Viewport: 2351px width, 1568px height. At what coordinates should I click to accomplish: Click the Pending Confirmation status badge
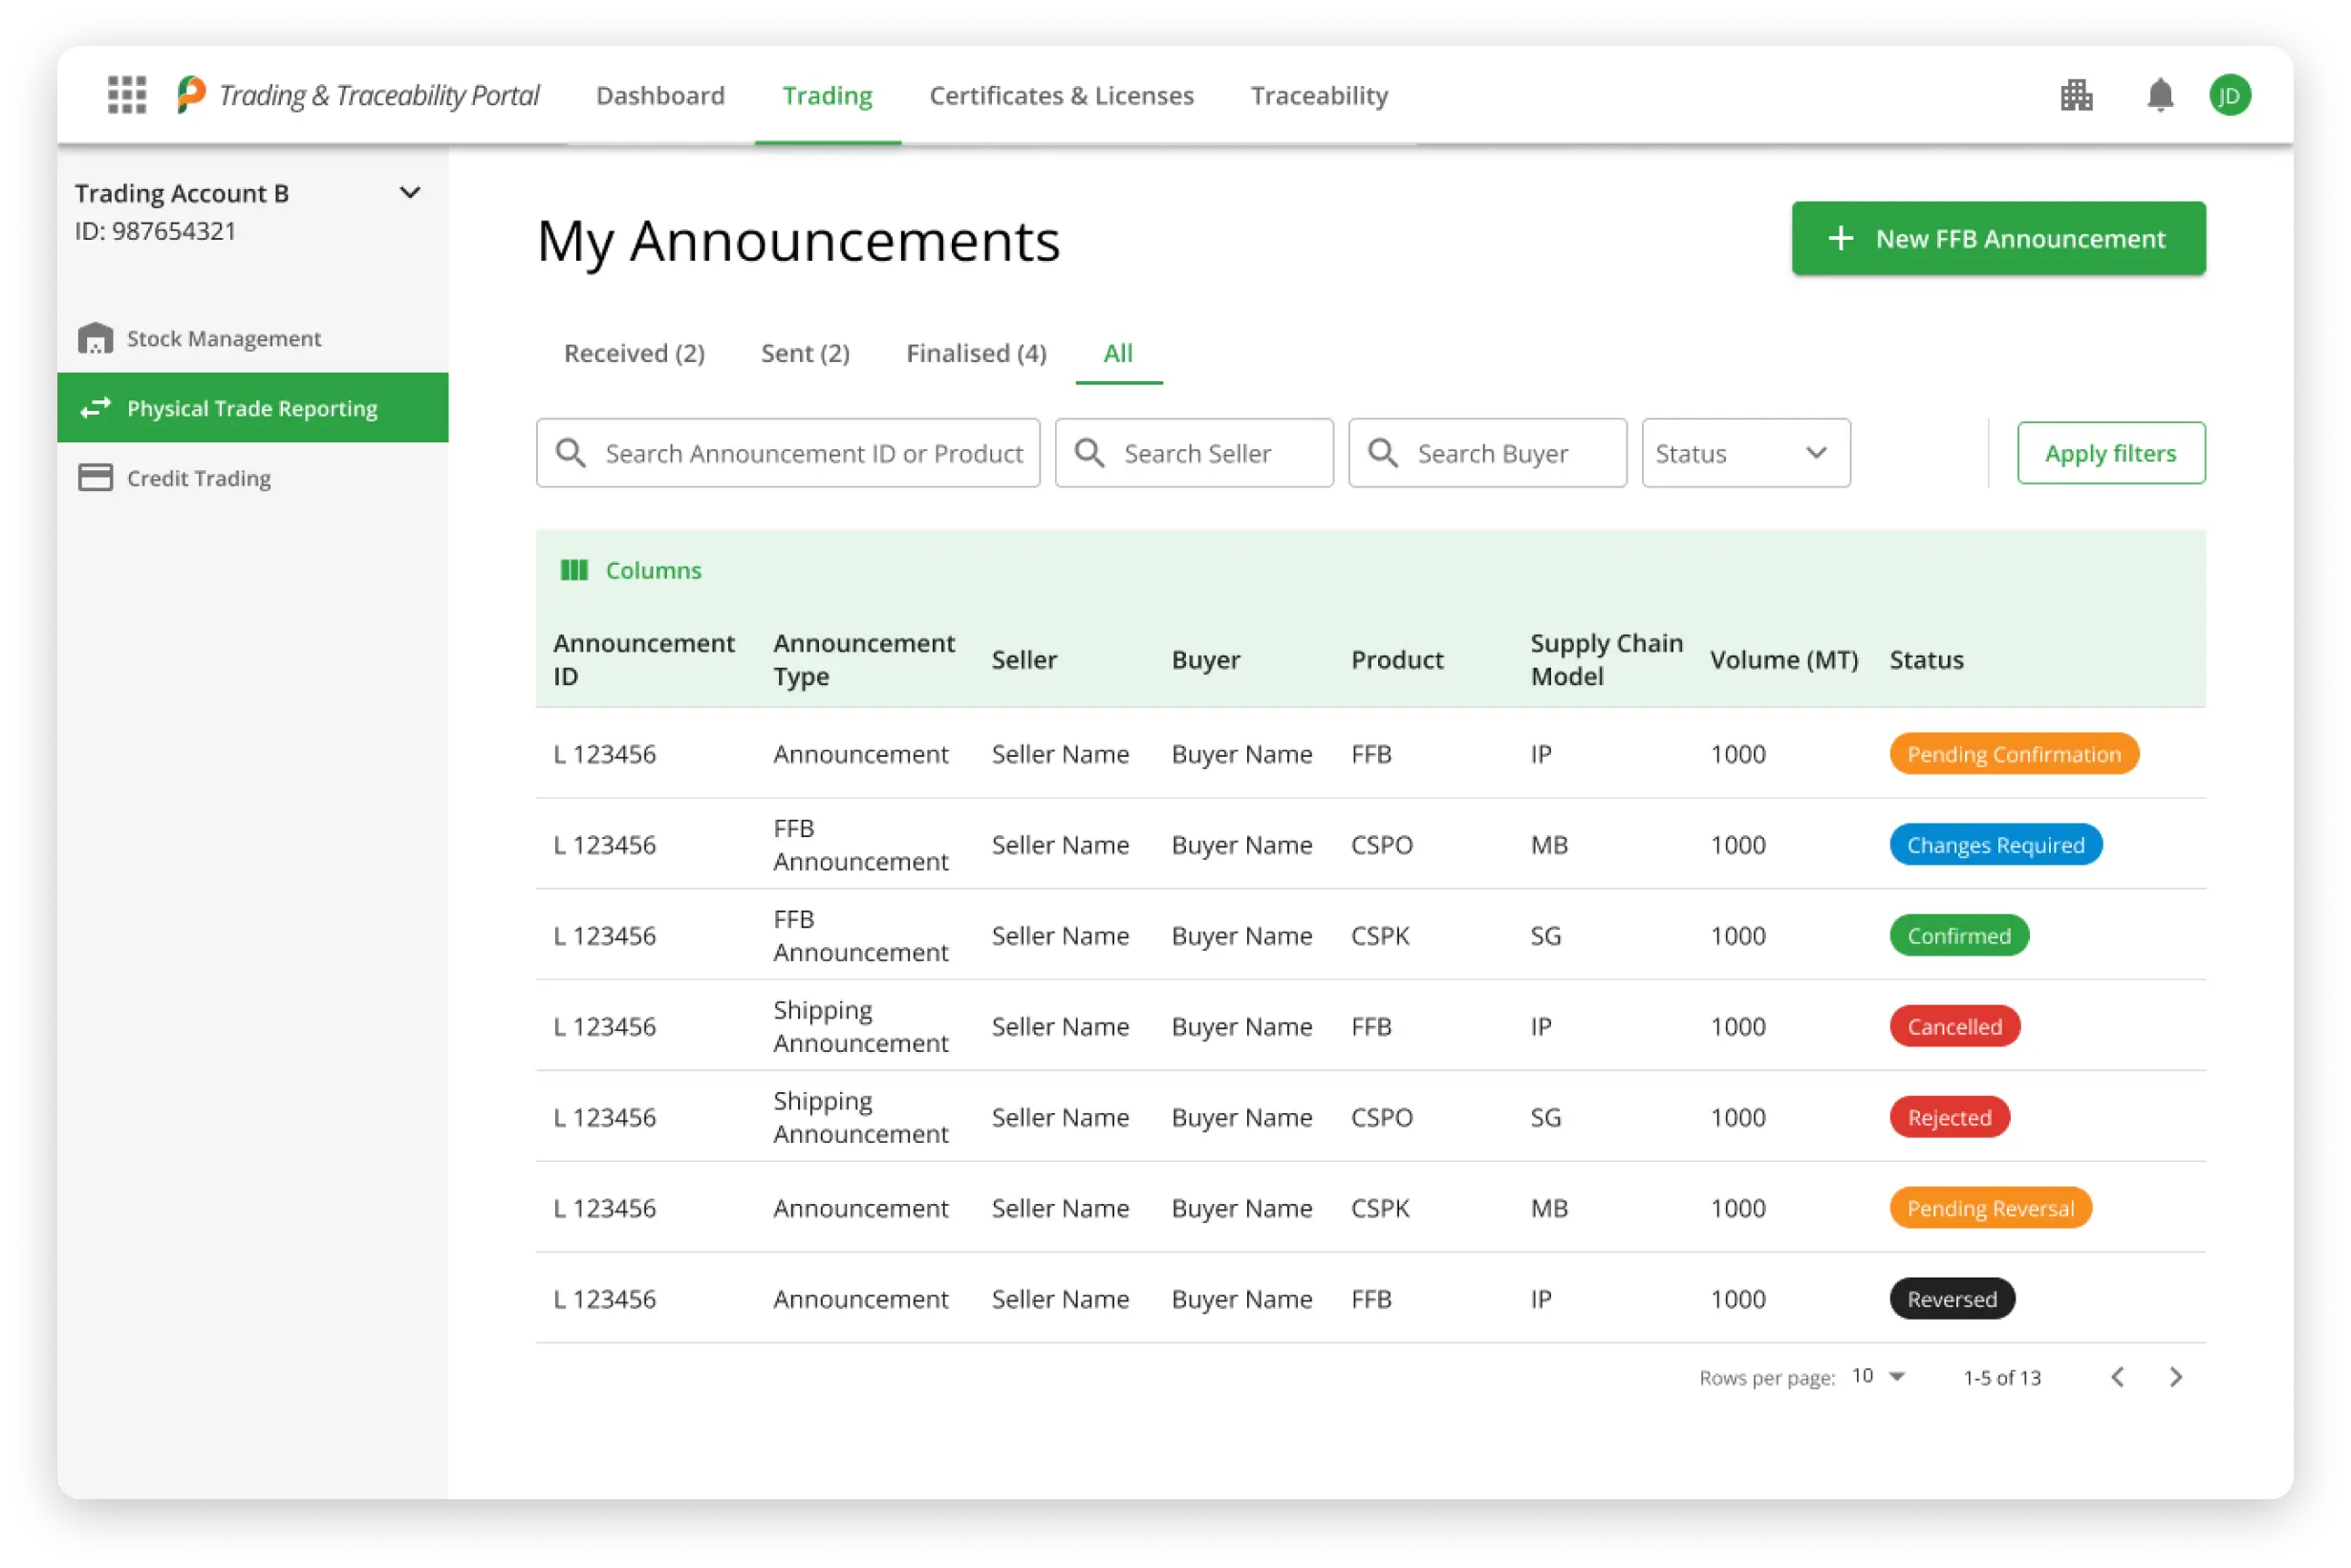pyautogui.click(x=2013, y=754)
